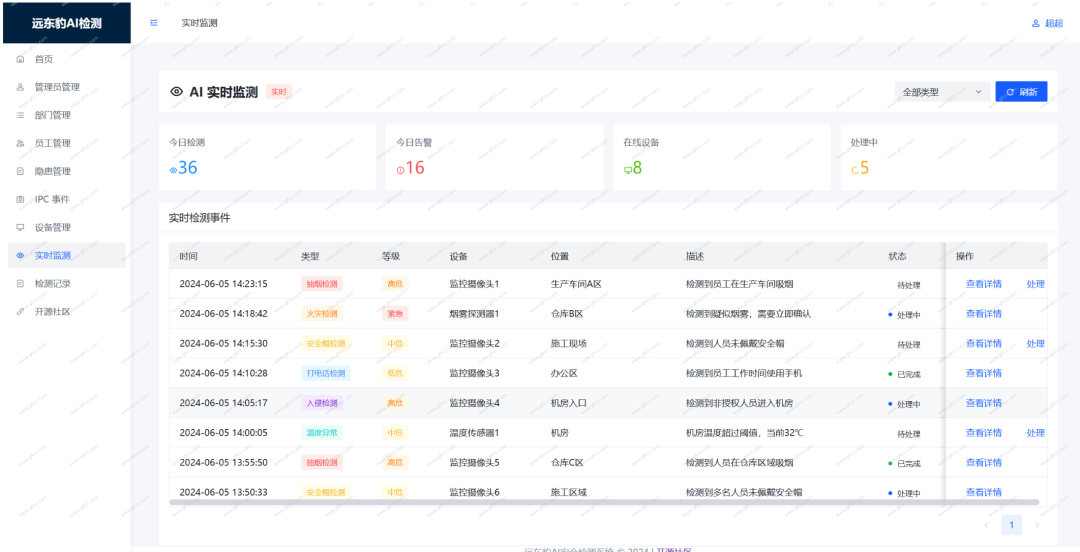Click the 已完成 status in 办公区 row
The height and width of the screenshot is (552, 1080).
pyautogui.click(x=904, y=374)
